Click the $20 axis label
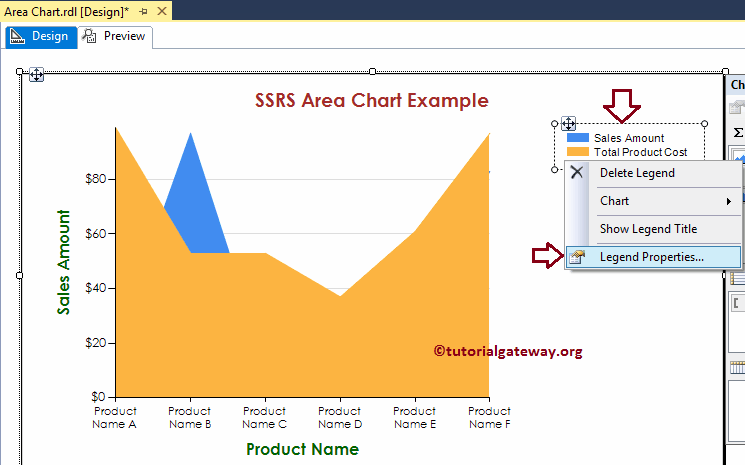Viewport: 745px width, 465px height. pos(96,342)
